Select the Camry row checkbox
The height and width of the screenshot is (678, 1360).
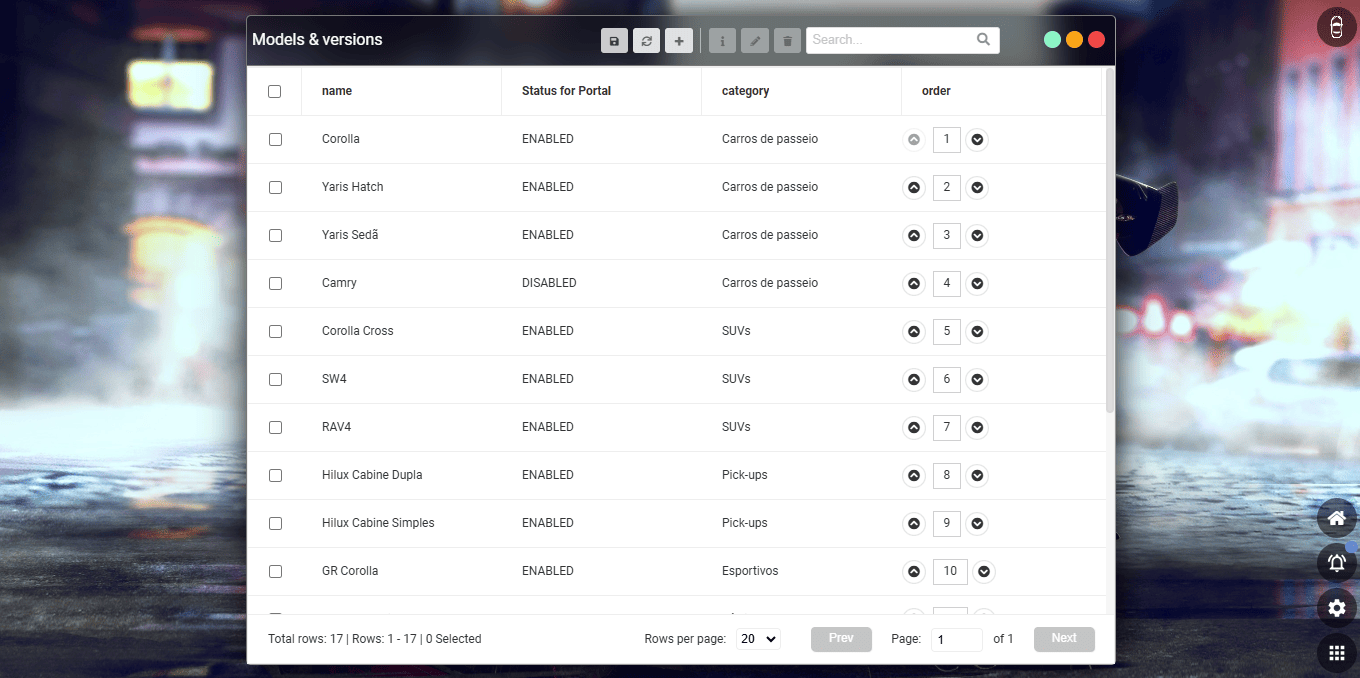(x=275, y=284)
